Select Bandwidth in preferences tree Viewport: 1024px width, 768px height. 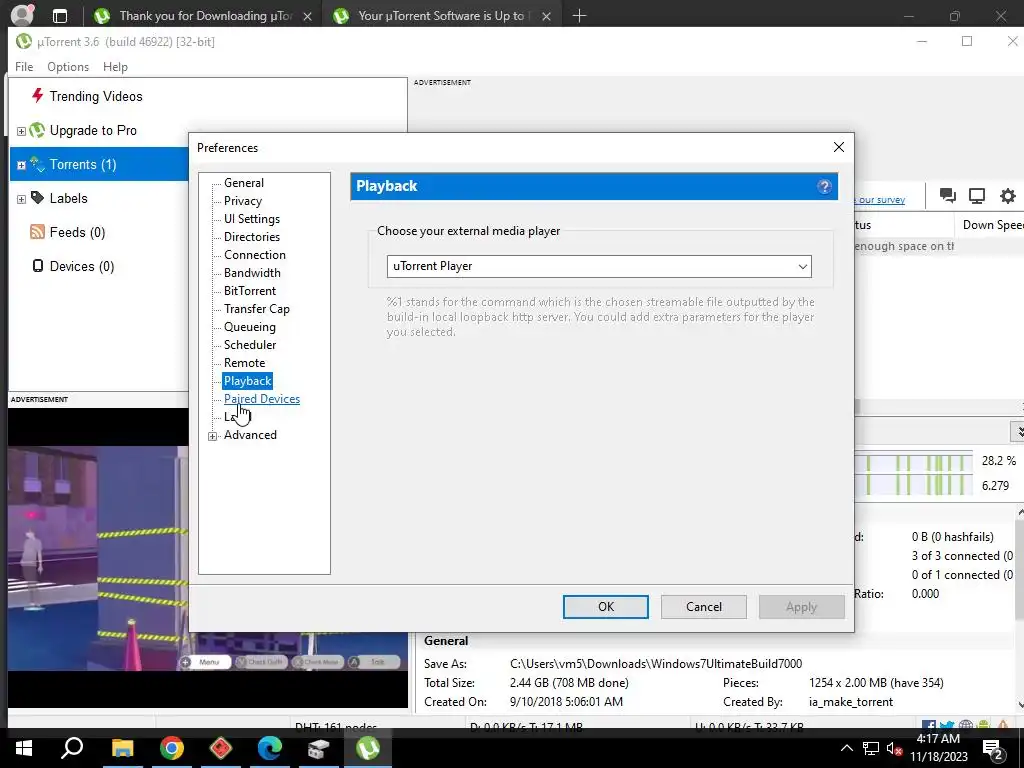[x=252, y=272]
